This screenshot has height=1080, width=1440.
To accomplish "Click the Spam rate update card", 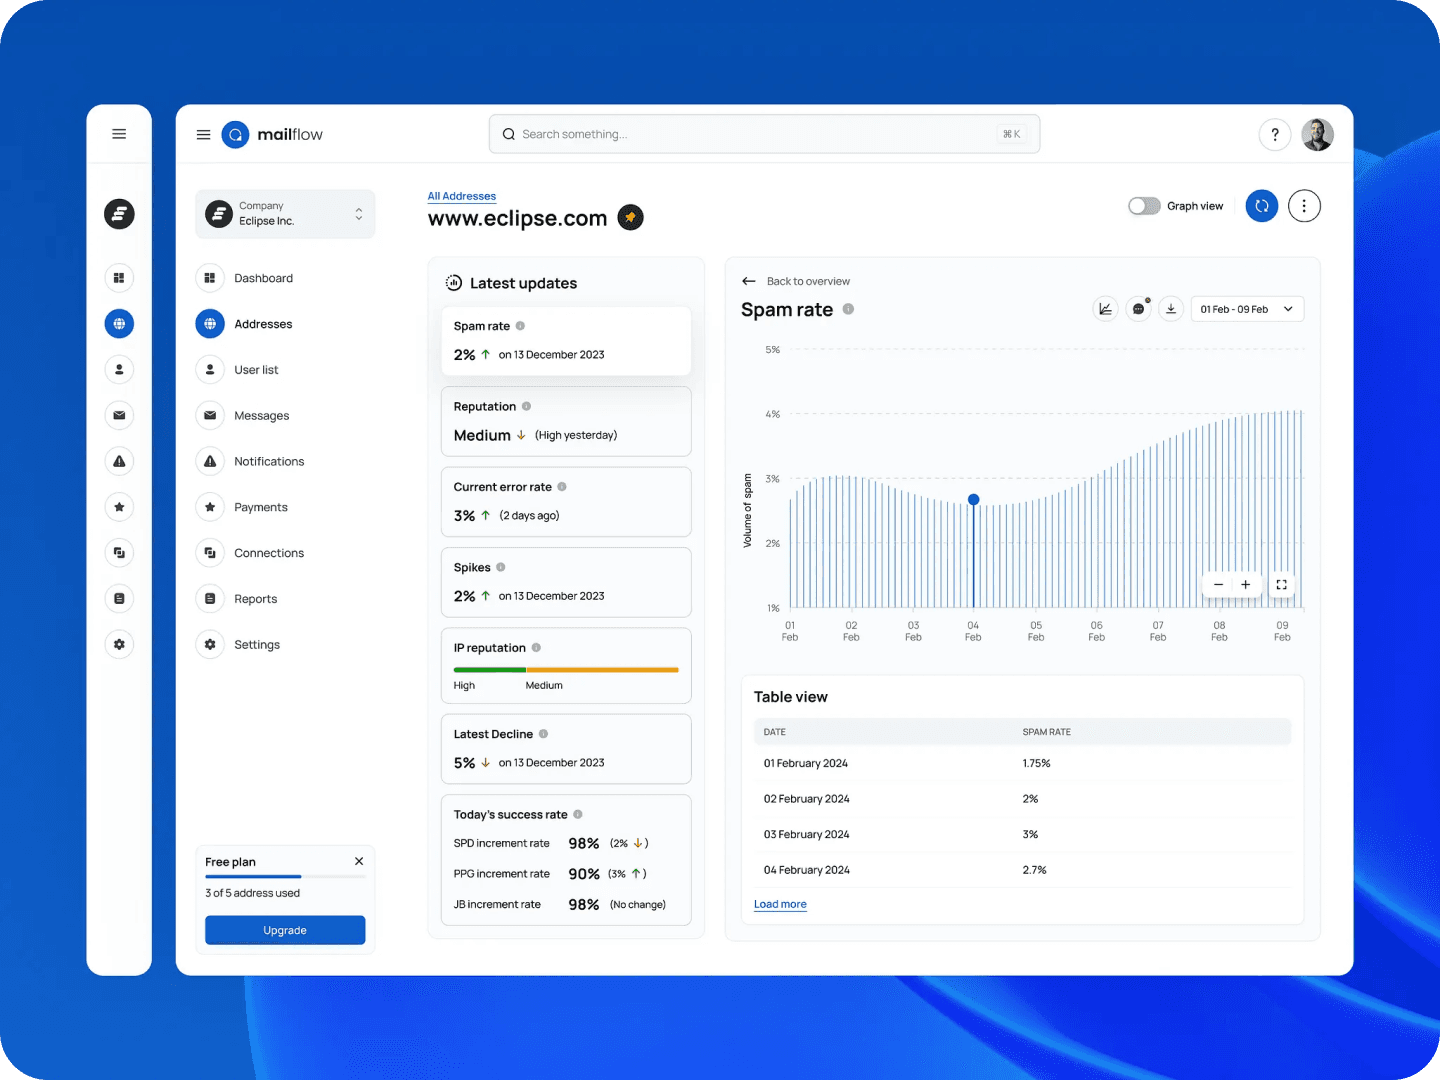I will point(566,341).
